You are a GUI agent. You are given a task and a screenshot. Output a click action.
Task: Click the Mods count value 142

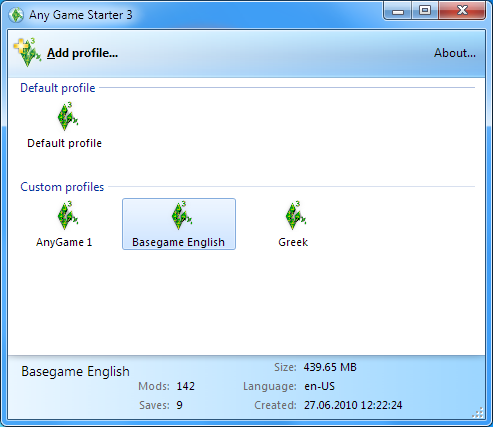point(186,386)
